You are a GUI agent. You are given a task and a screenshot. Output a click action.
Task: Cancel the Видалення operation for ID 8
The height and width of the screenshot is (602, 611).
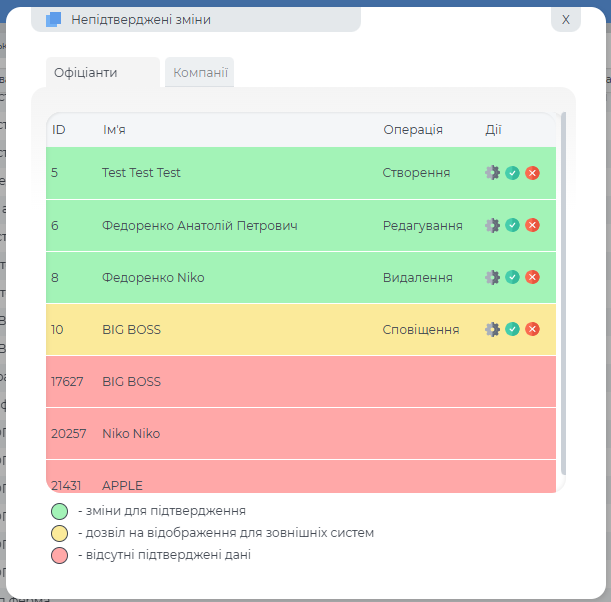(532, 277)
